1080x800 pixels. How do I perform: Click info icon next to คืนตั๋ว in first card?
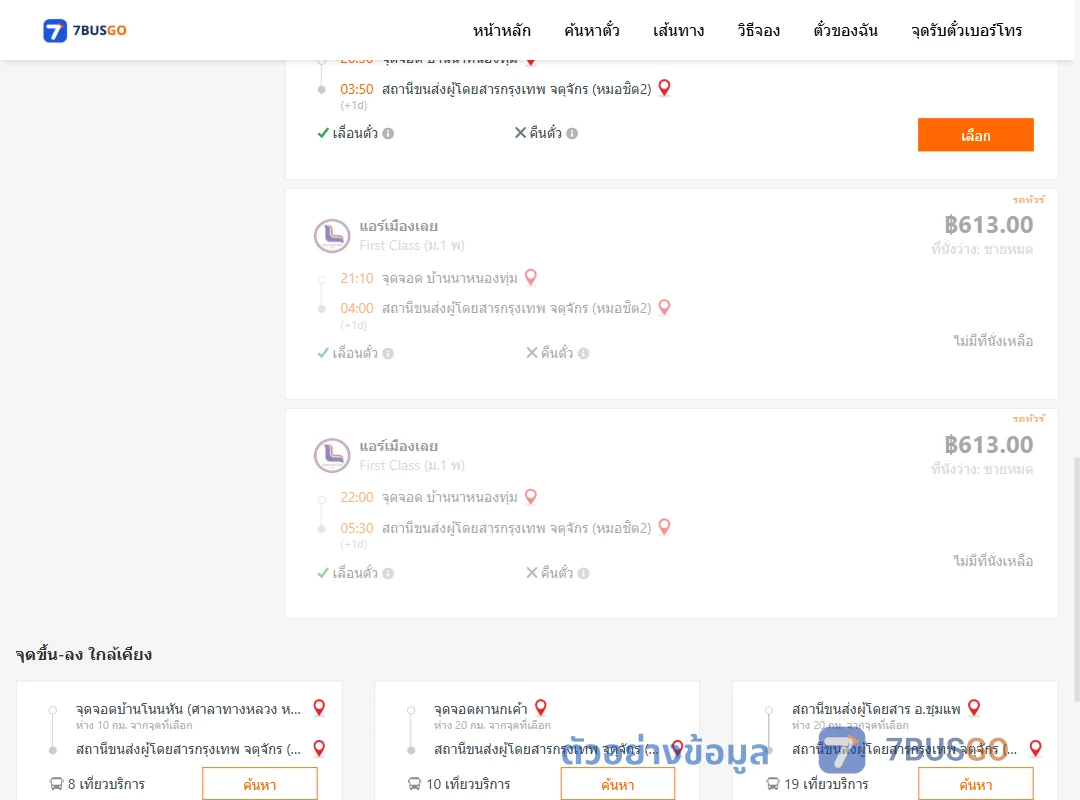coord(572,133)
